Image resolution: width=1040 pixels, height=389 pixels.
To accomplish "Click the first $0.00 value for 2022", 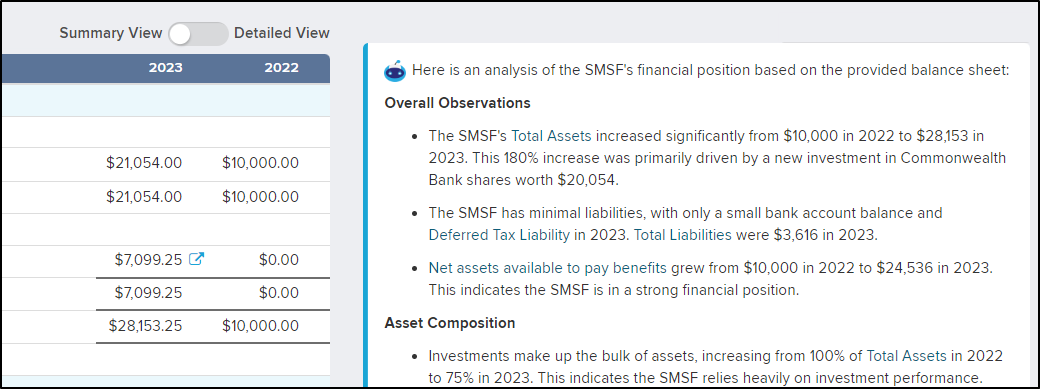I will point(279,260).
